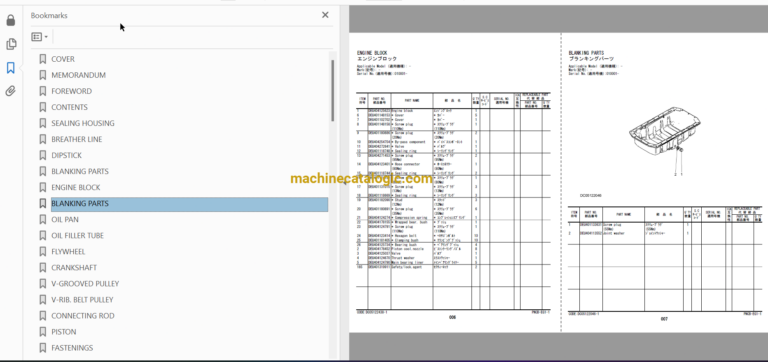Click the BLANKING PARTS heading on page 007
Screen dimensions: 768x362
click(586, 52)
